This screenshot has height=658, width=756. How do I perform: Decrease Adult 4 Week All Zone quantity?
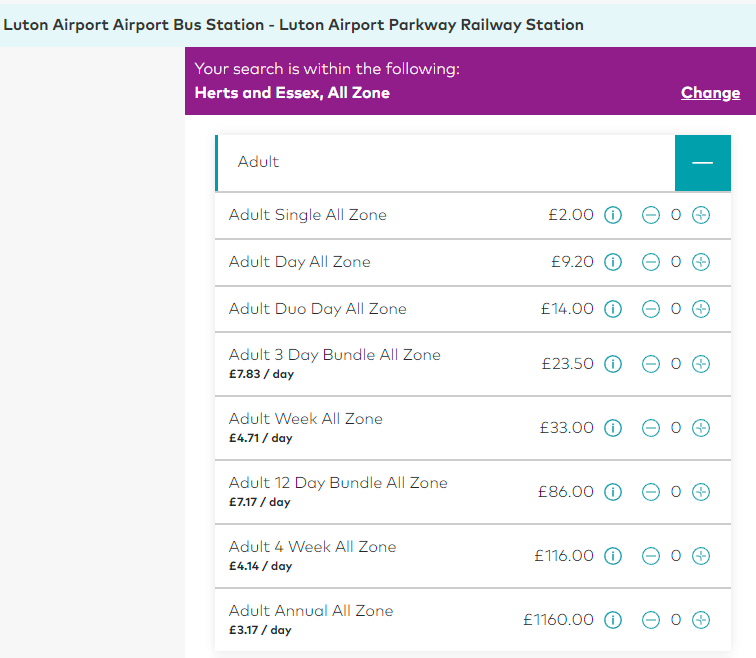[x=650, y=556]
